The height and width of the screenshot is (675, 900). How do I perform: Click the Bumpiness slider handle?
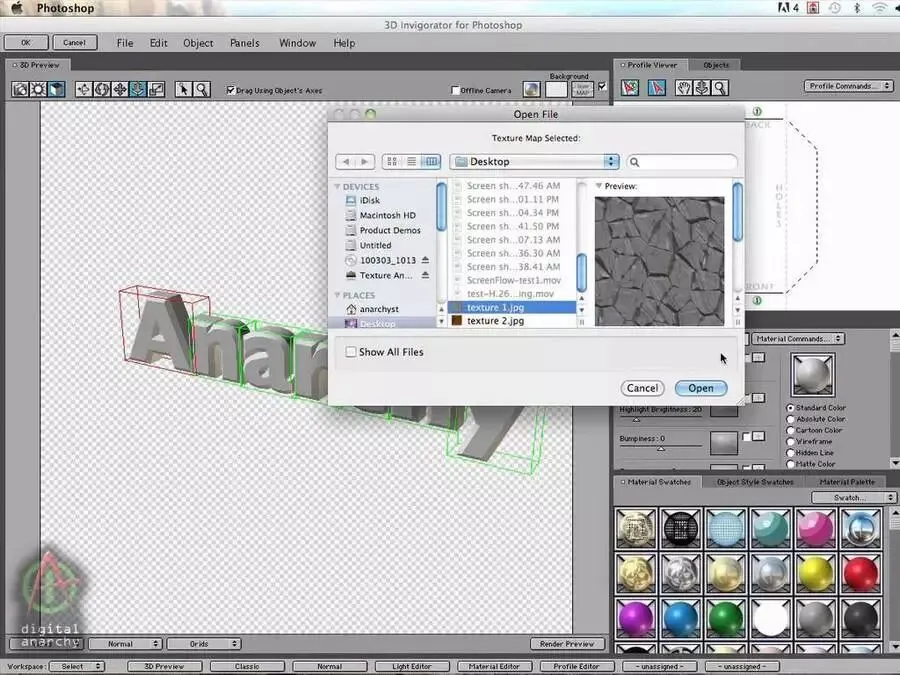click(661, 449)
